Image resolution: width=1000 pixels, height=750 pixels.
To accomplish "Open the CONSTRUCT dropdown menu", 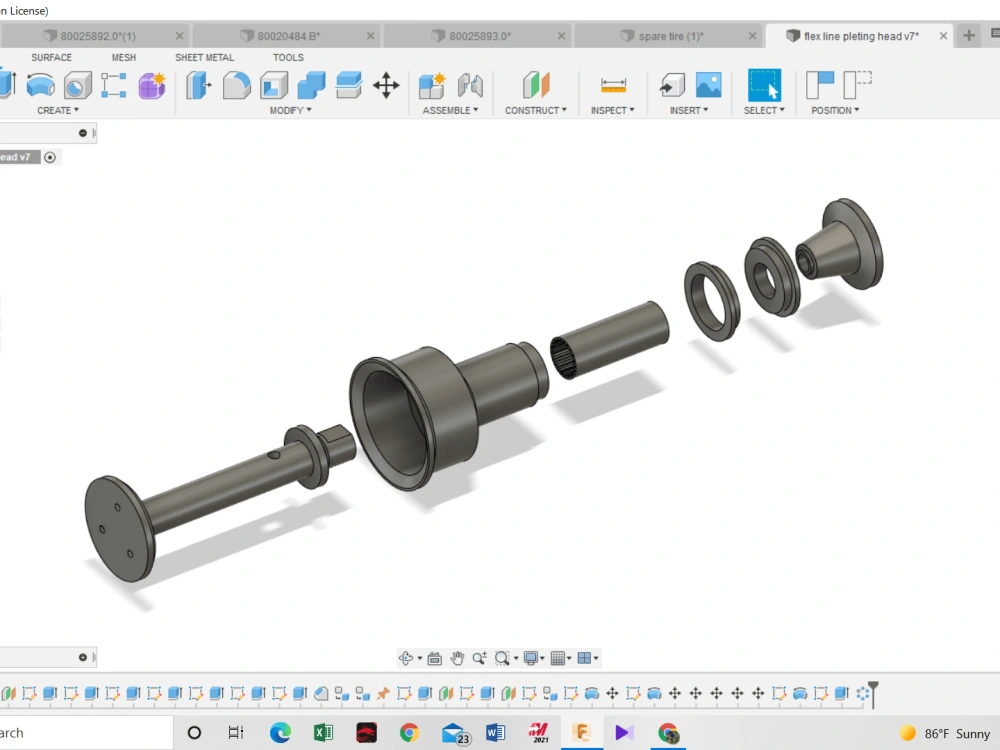I will (x=536, y=110).
